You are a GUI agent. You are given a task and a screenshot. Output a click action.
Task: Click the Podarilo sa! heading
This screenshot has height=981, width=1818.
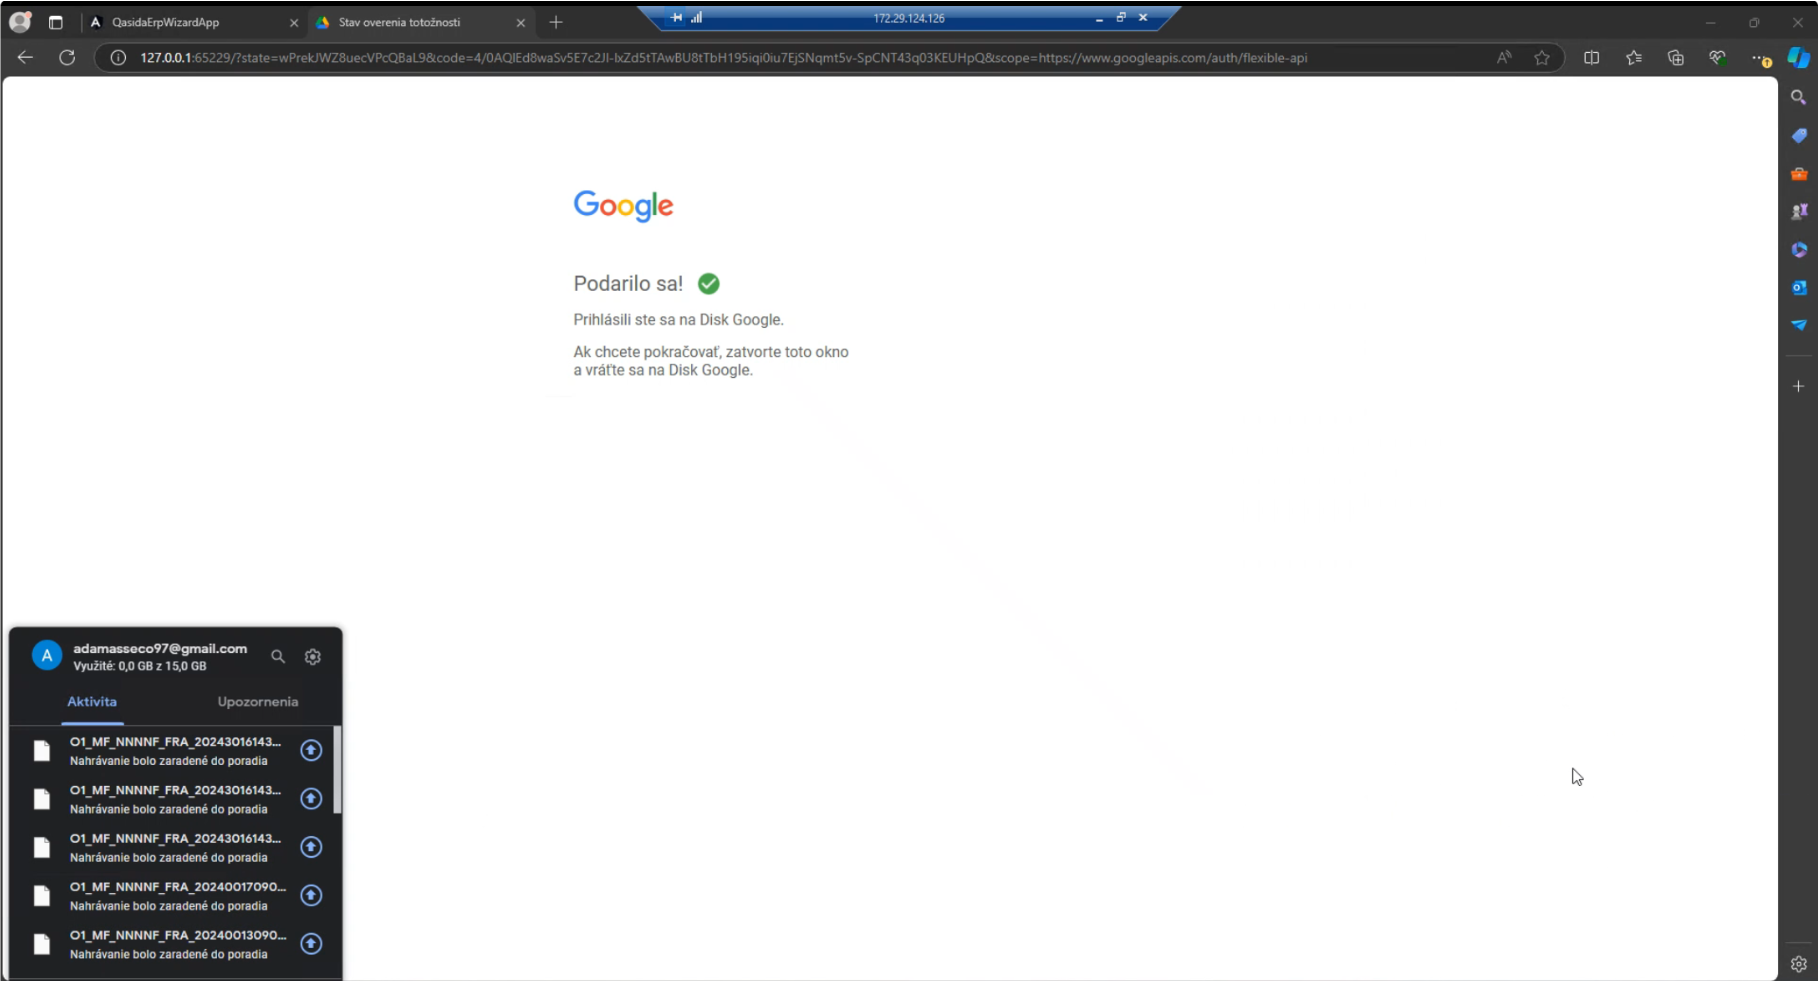point(628,284)
